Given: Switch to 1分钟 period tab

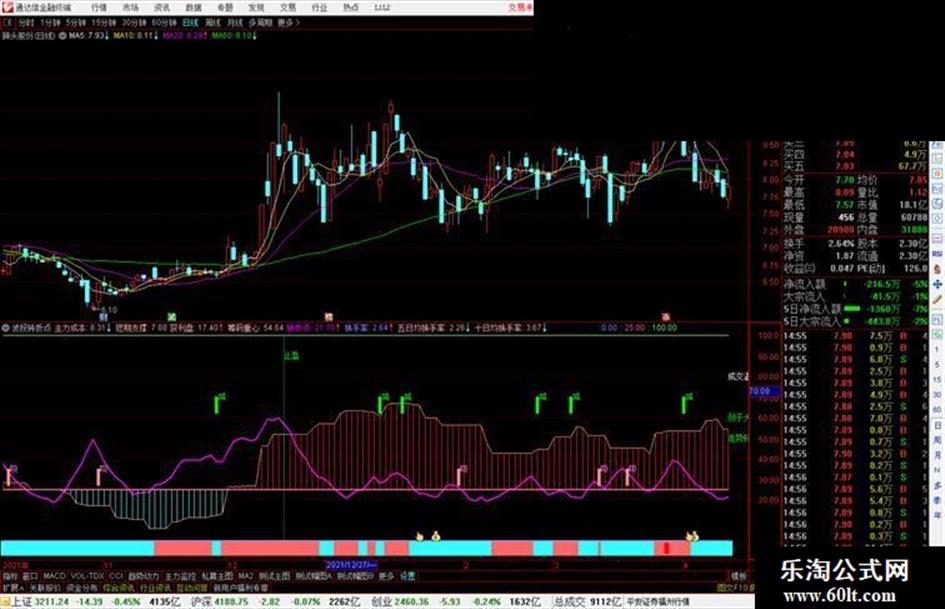Looking at the screenshot, I should click(50, 23).
